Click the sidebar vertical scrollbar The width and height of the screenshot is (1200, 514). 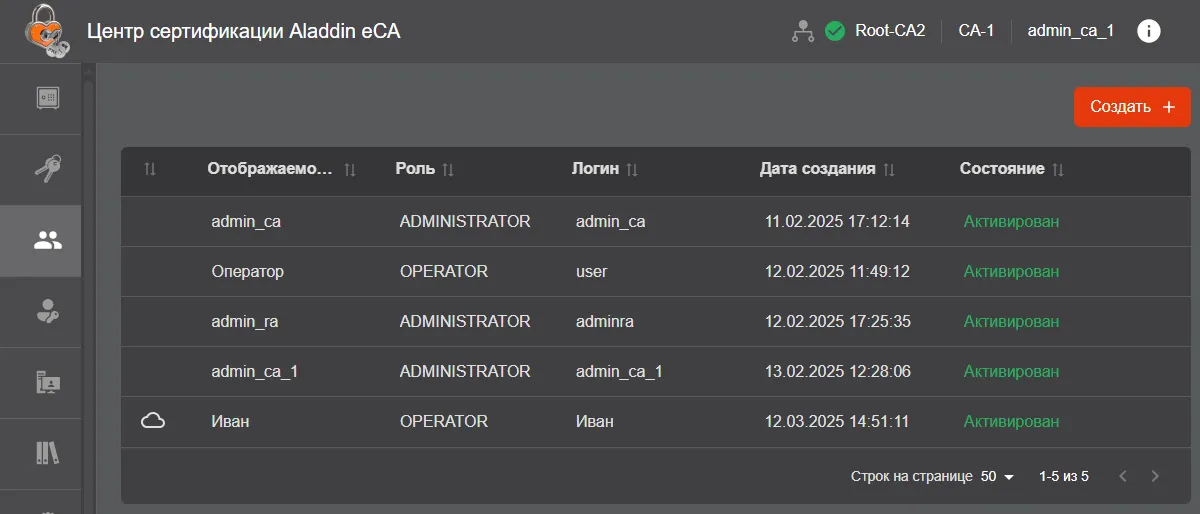pyautogui.click(x=88, y=290)
